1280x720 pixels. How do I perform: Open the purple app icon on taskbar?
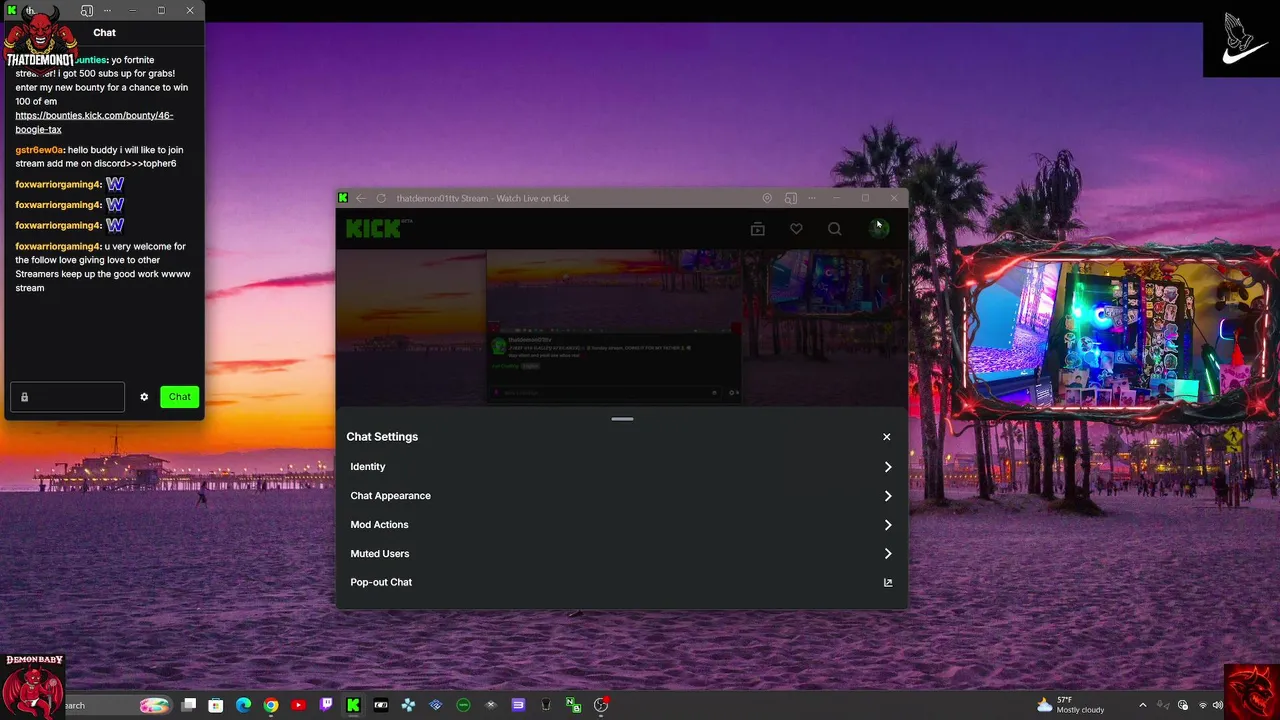[x=518, y=705]
